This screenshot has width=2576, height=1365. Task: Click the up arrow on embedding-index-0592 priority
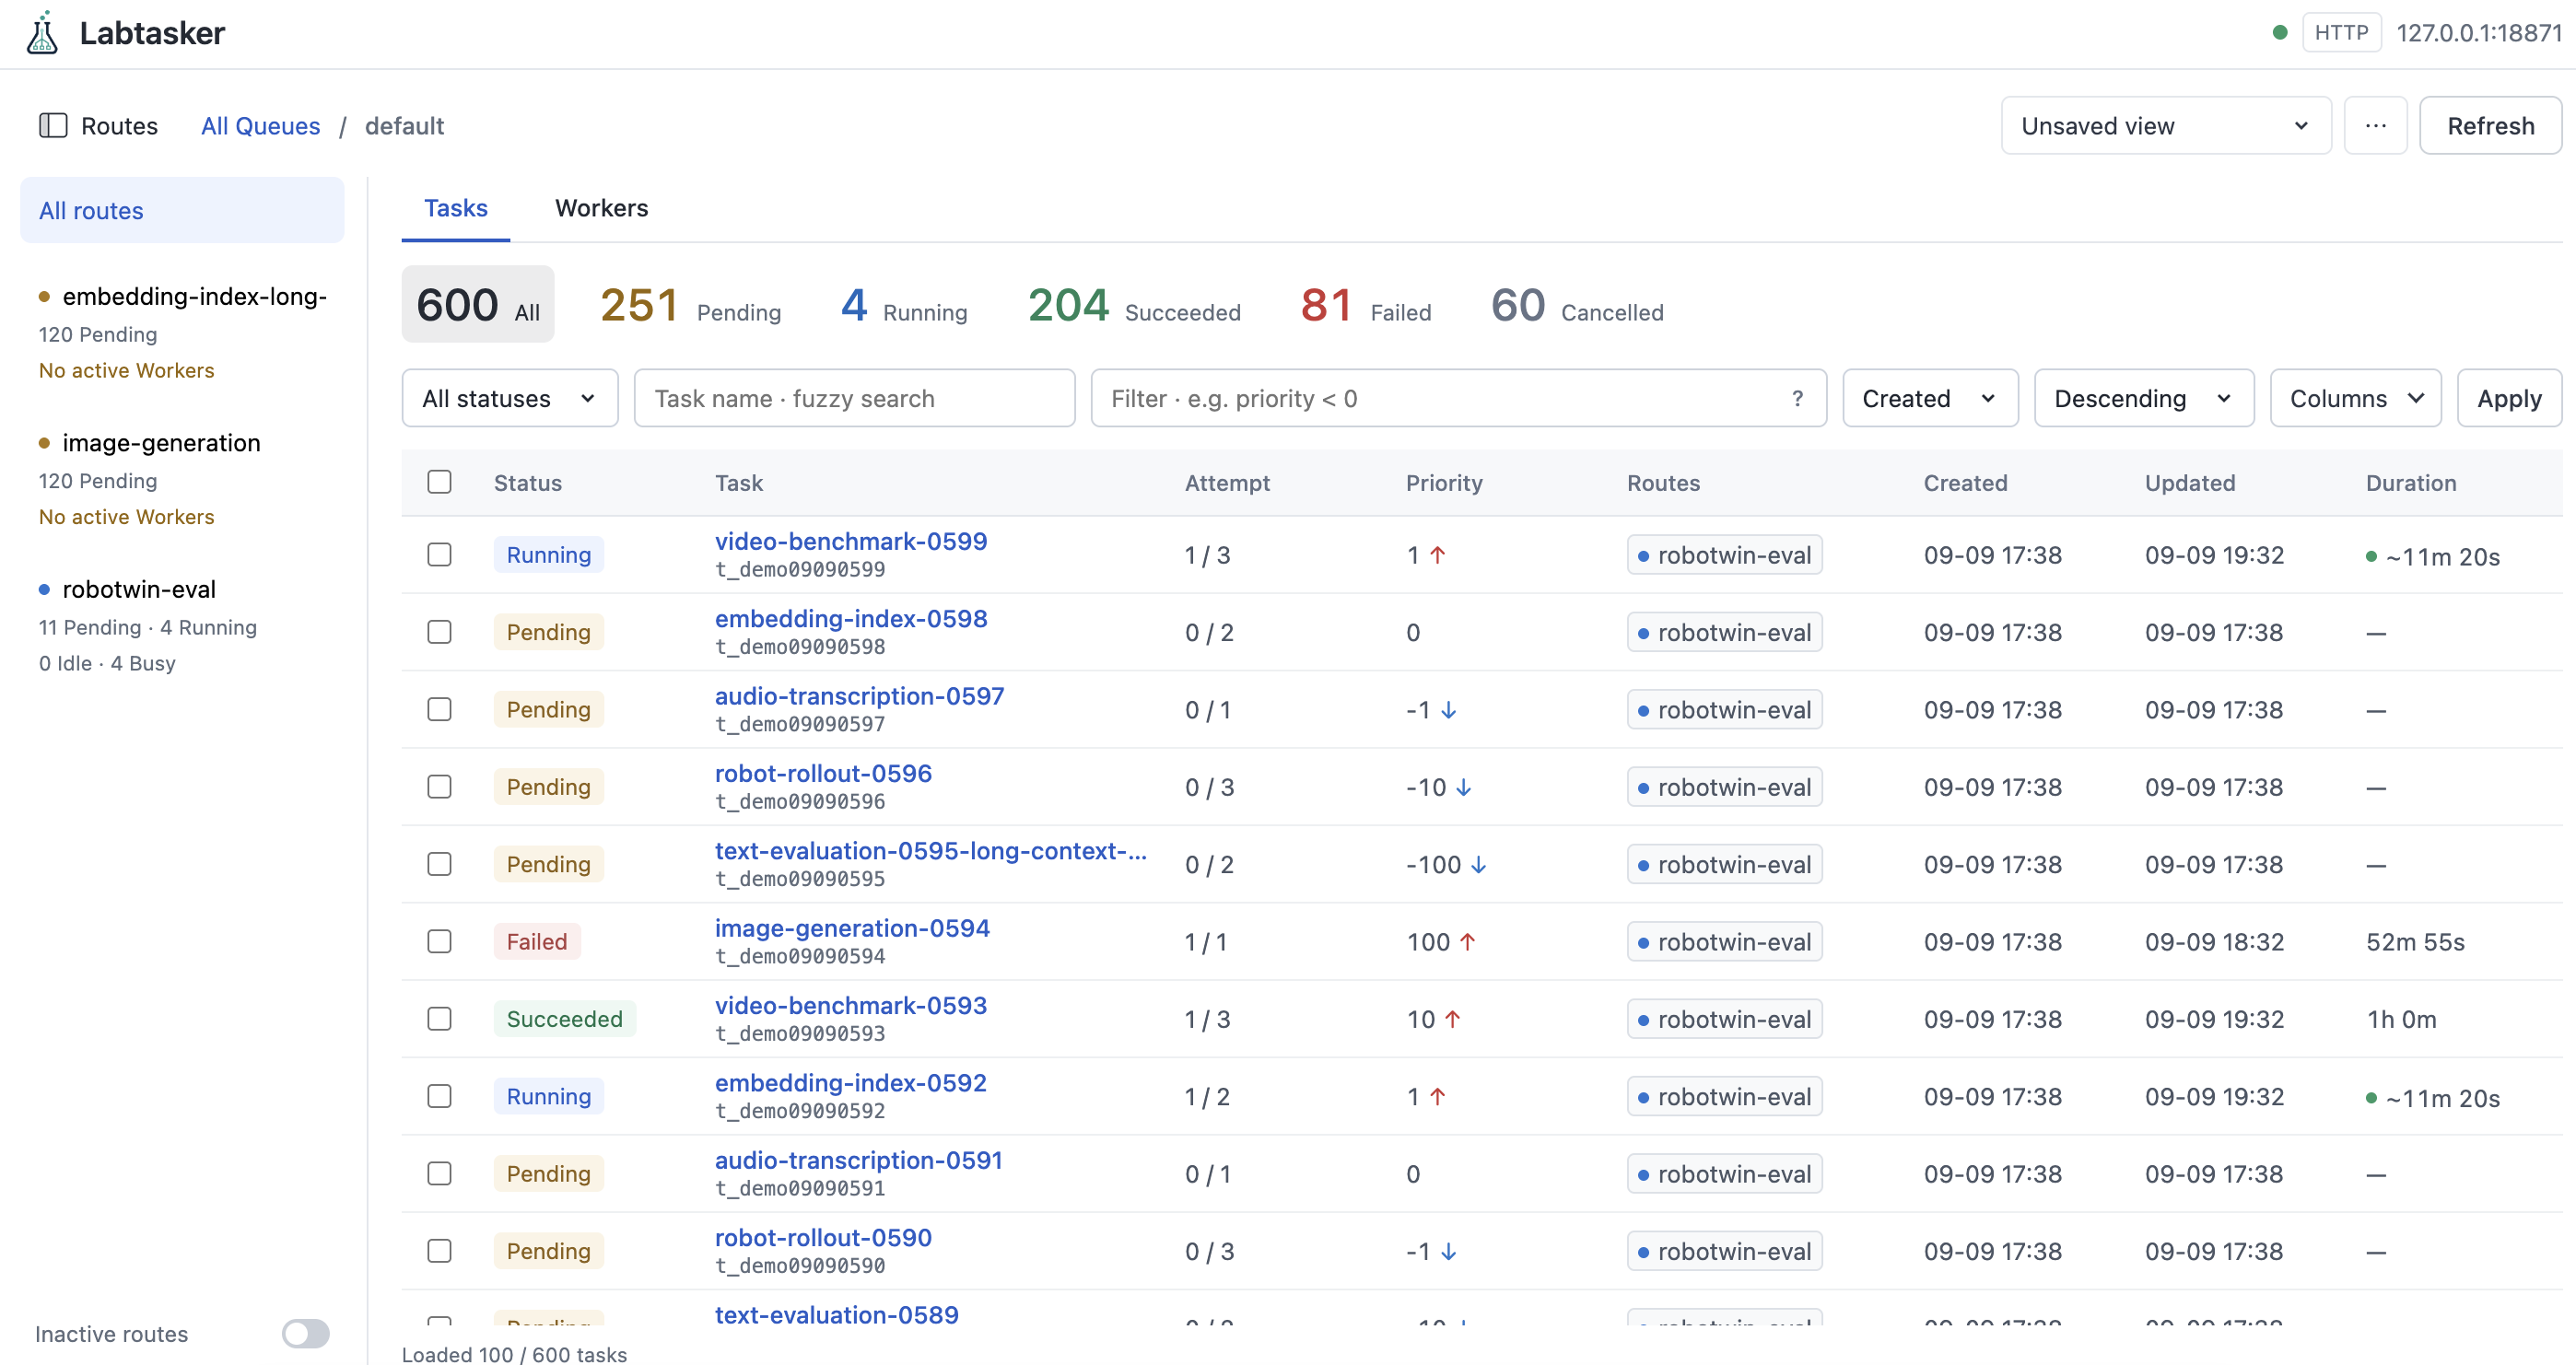(x=1437, y=1097)
